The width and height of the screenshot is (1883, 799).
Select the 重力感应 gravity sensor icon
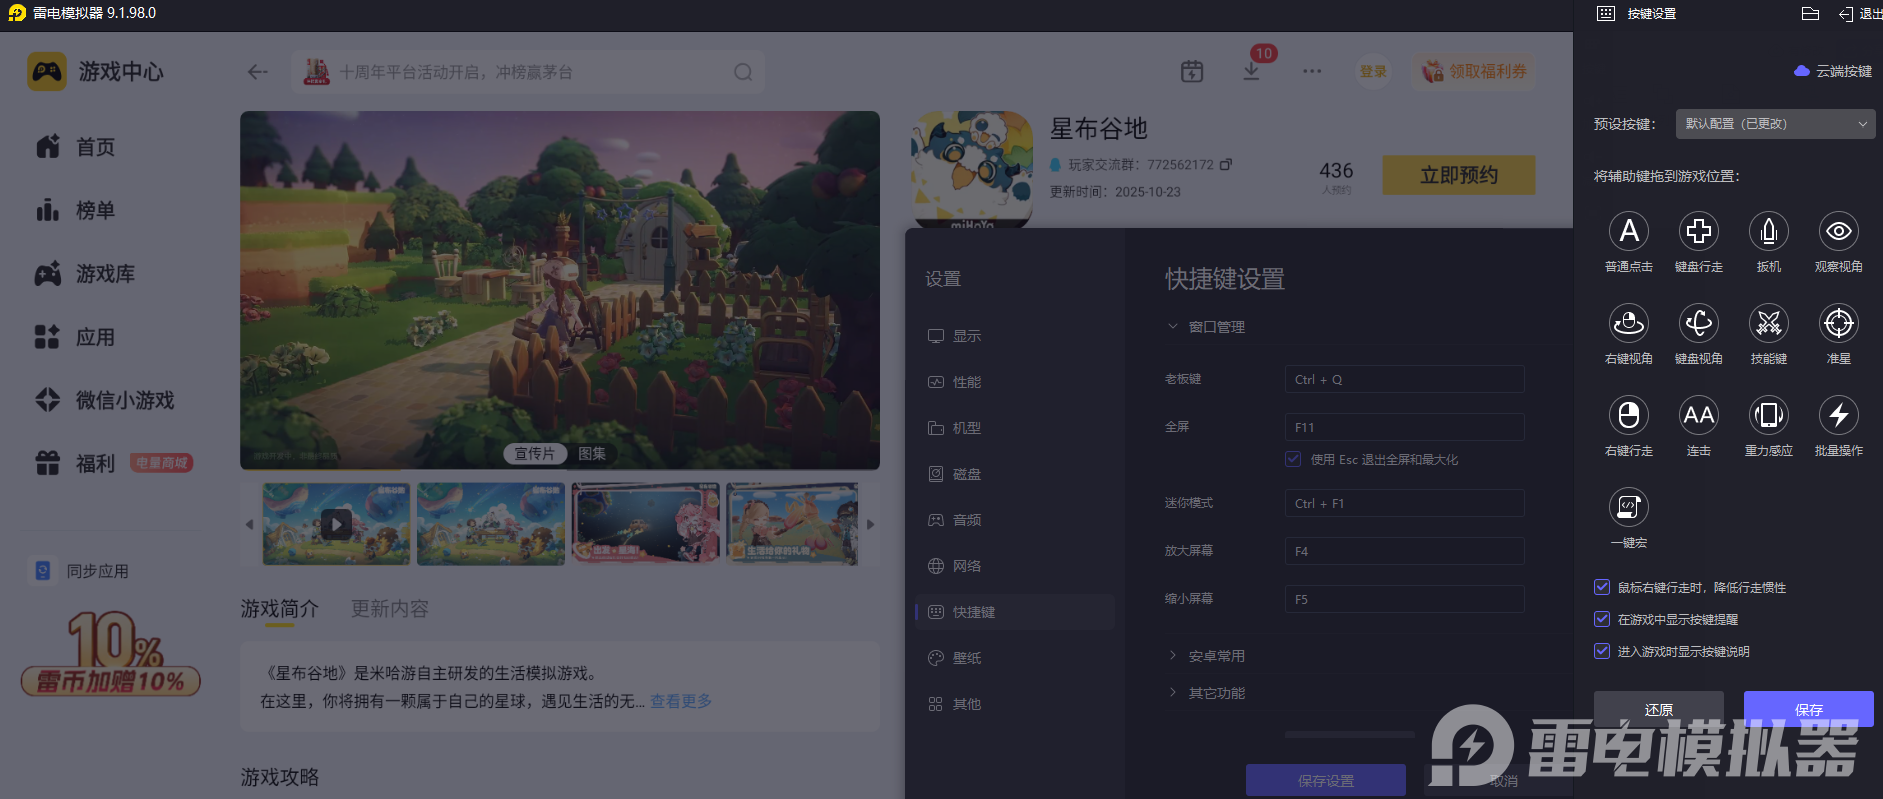[x=1769, y=415]
